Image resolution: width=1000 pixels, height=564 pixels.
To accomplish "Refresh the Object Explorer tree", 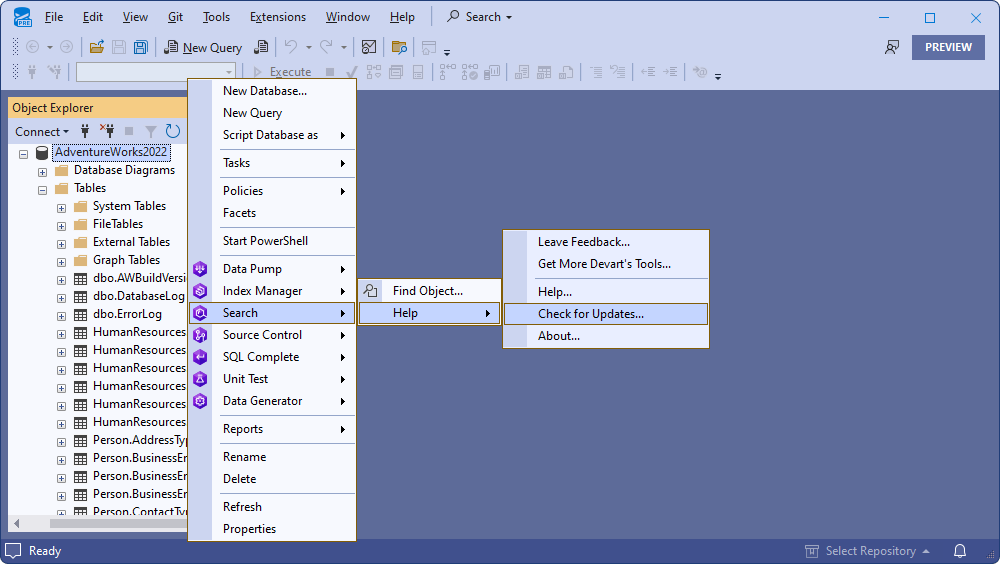I will click(x=173, y=131).
